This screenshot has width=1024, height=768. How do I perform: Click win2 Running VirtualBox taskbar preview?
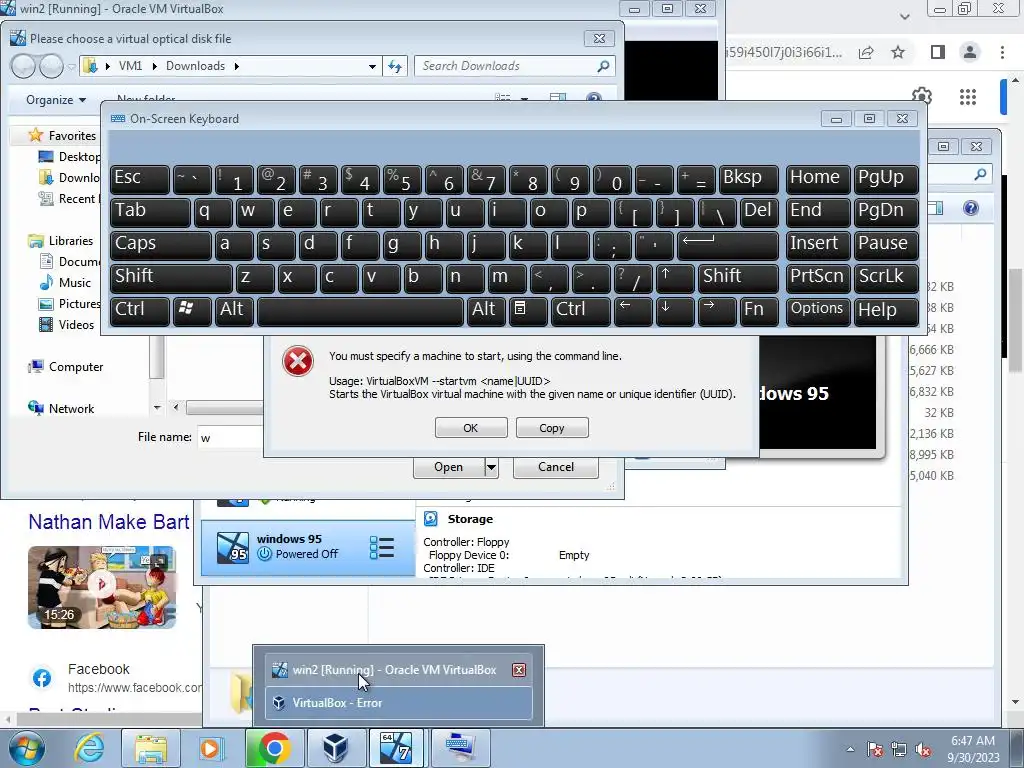[398, 670]
